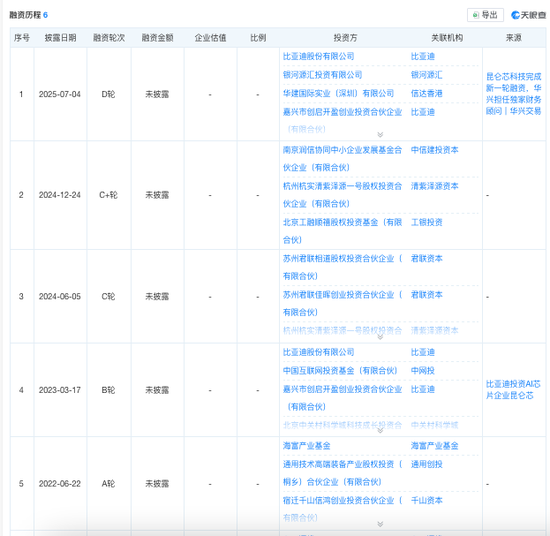The image size is (550, 536).
Task: Open 银河源汇投资有限公司 investor link
Action: pyautogui.click(x=322, y=75)
